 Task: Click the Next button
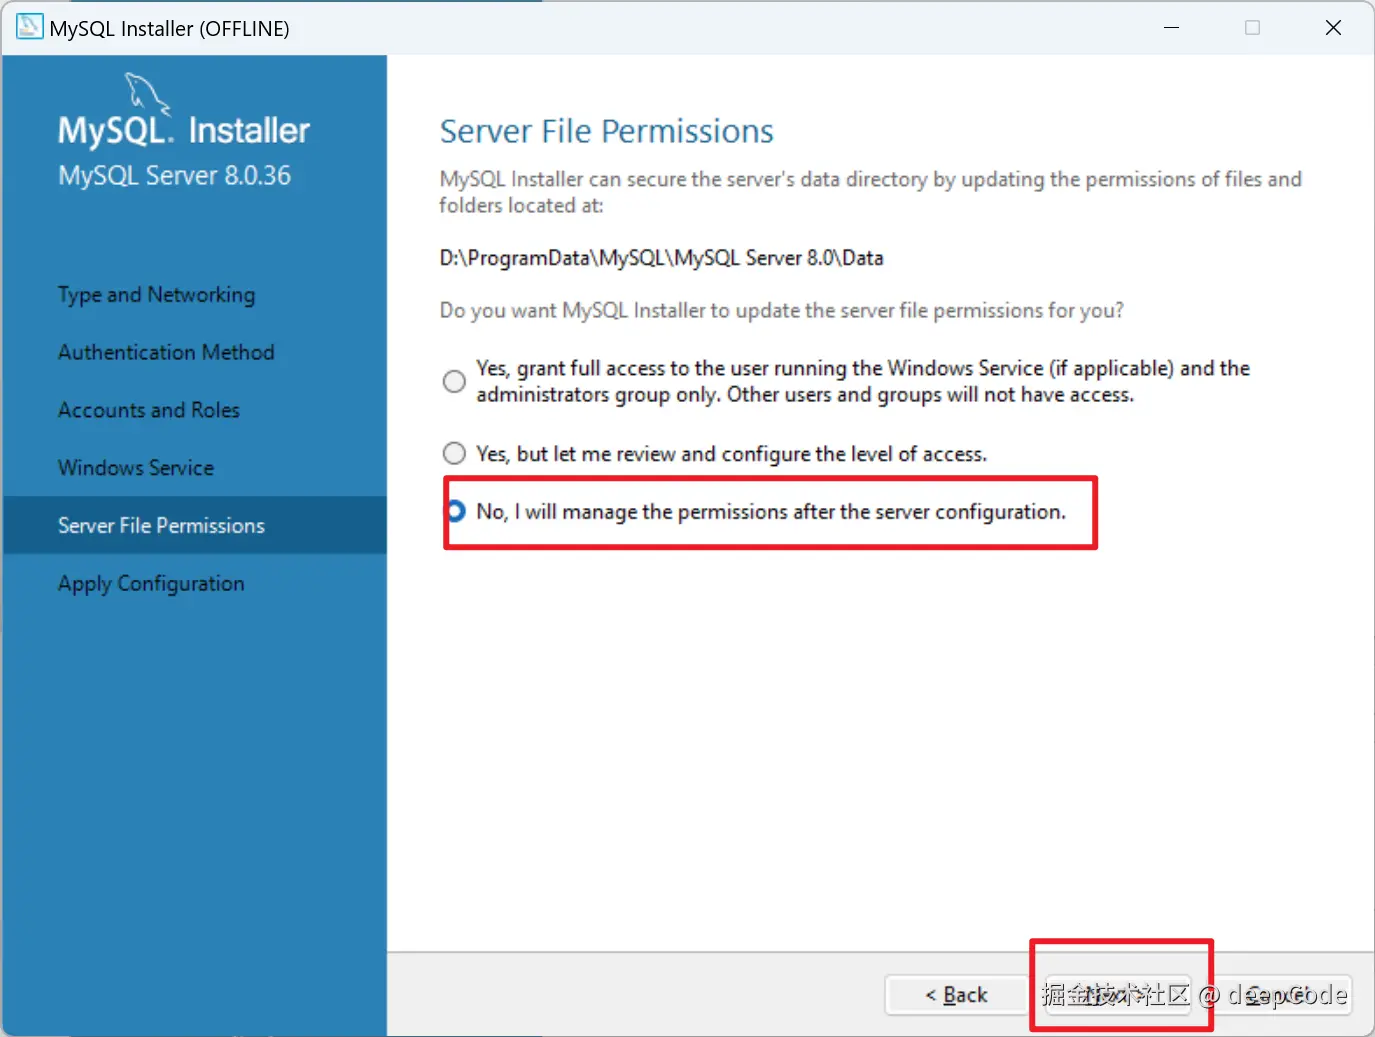coord(1118,995)
